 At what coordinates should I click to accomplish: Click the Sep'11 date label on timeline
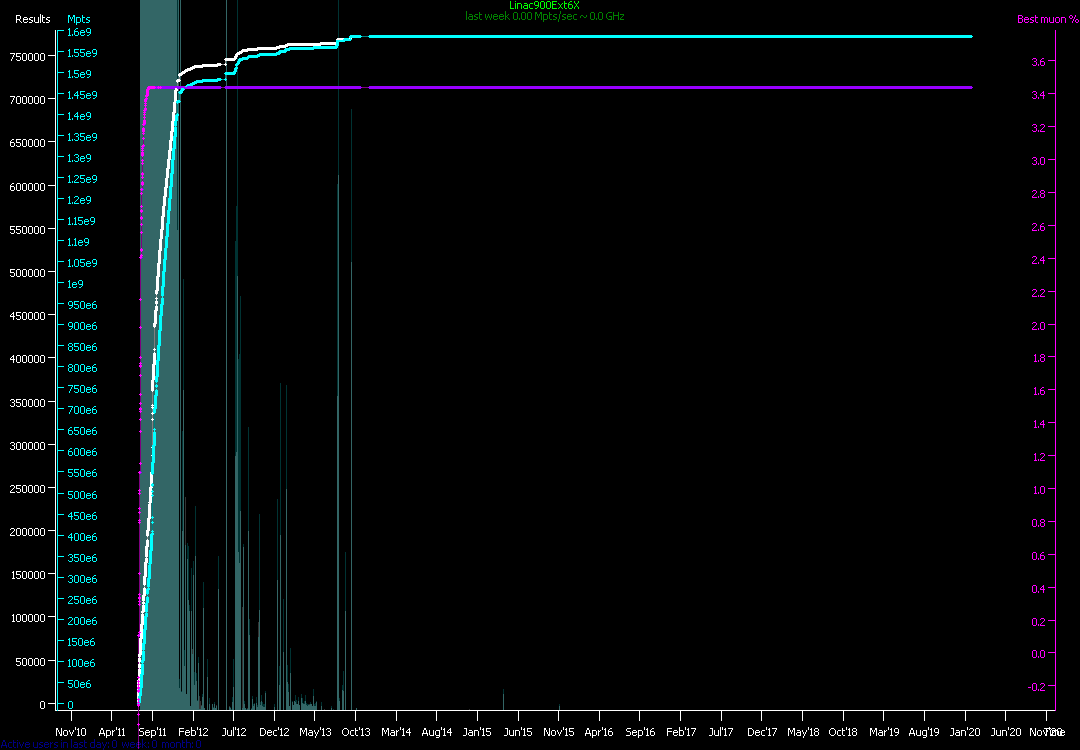[152, 732]
